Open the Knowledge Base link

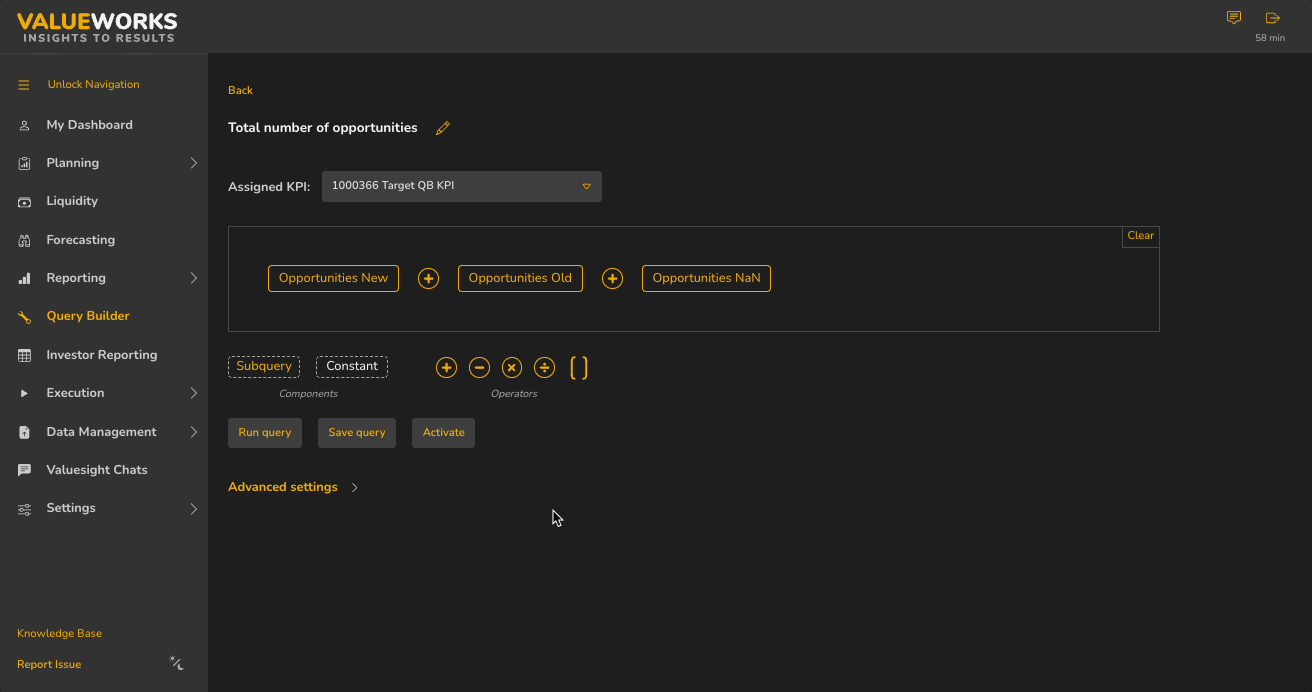pos(59,633)
